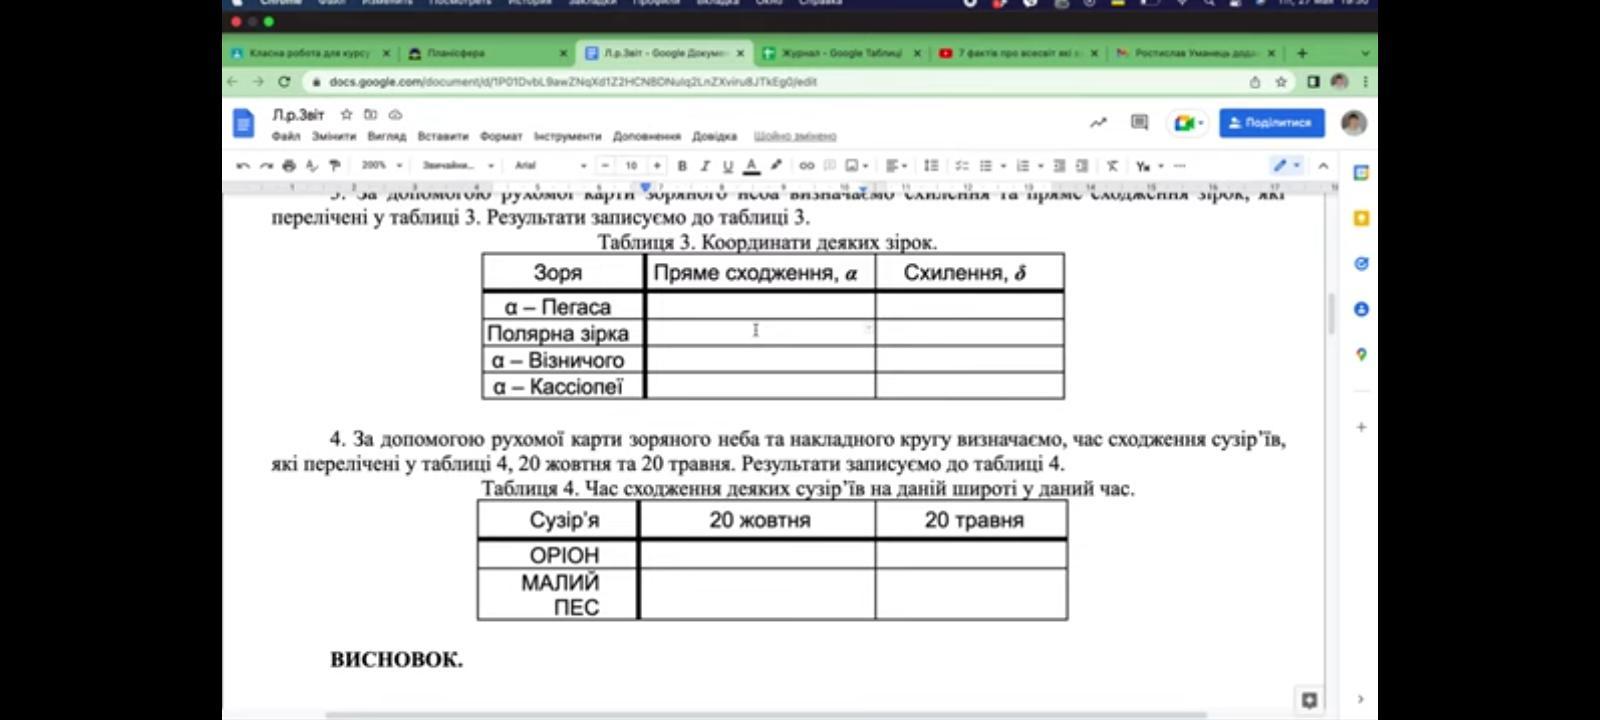The width and height of the screenshot is (1600, 720).
Task: Open the last edit history link
Action: tap(795, 136)
